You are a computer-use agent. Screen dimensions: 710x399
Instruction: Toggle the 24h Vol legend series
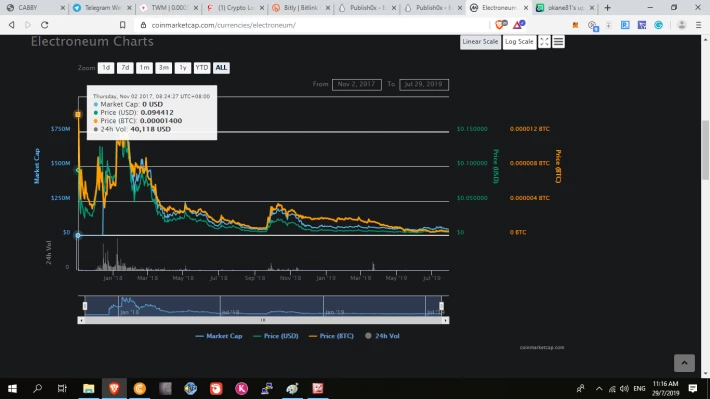click(x=382, y=336)
